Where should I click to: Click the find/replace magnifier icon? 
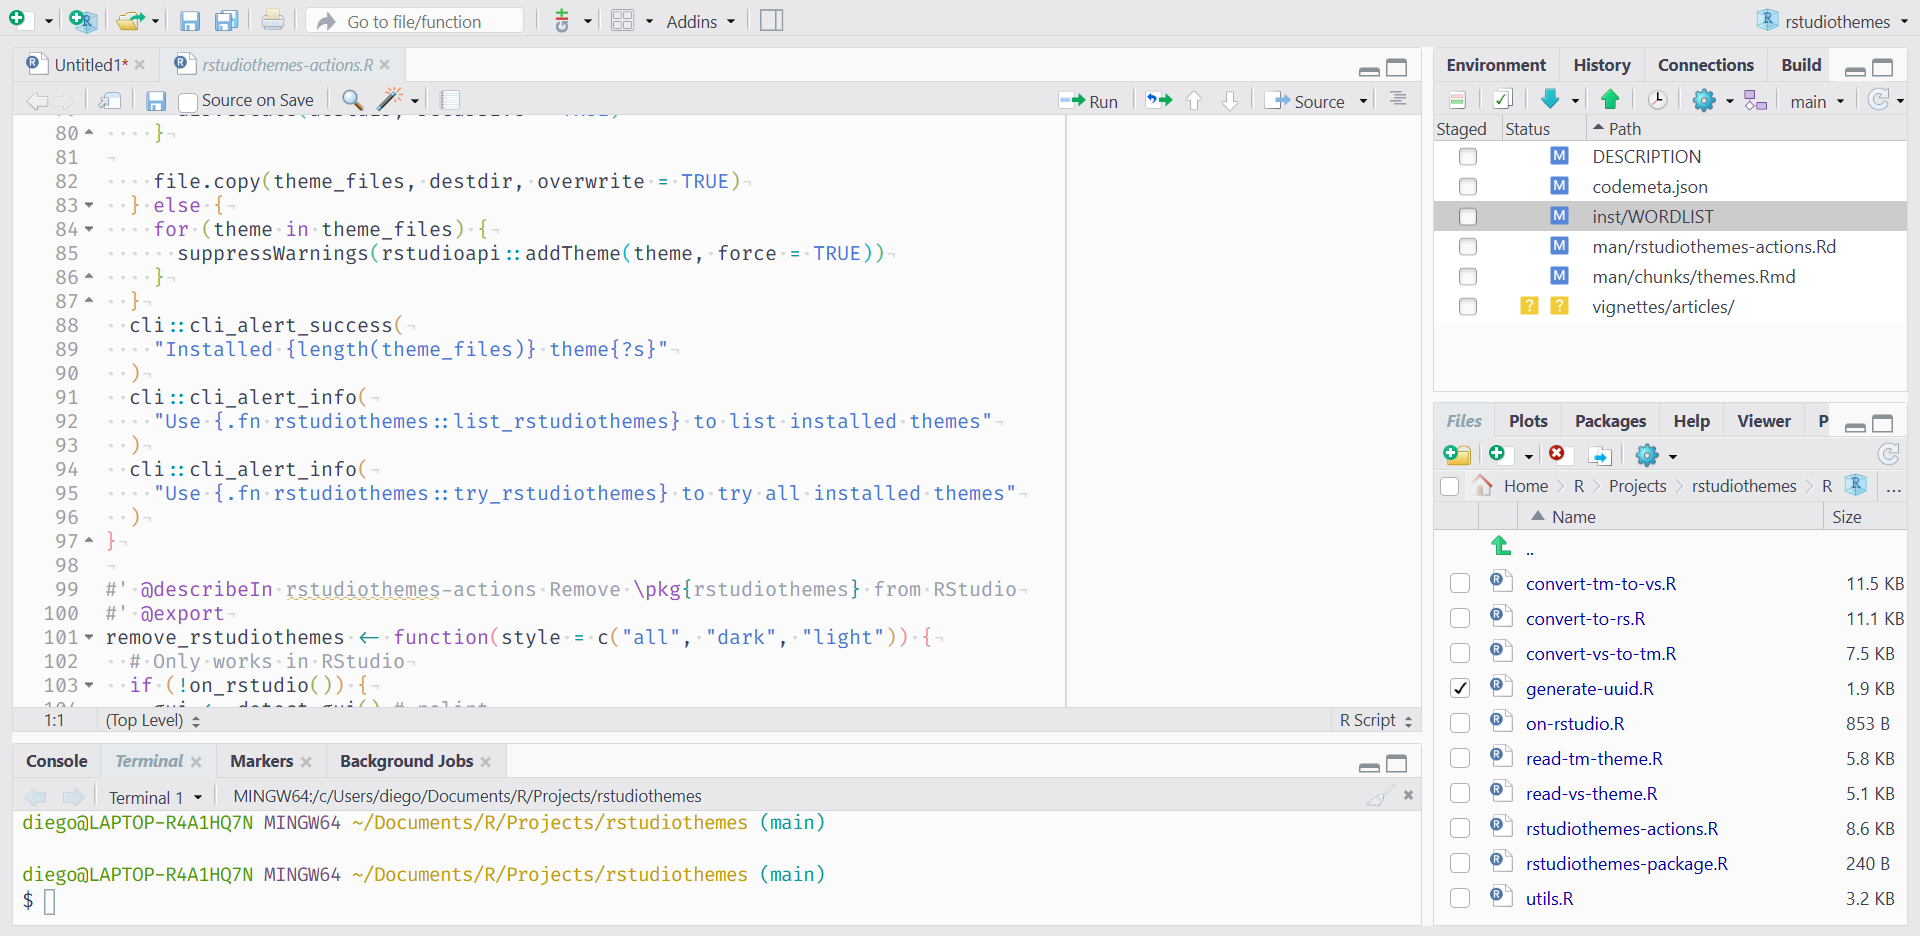click(x=352, y=99)
